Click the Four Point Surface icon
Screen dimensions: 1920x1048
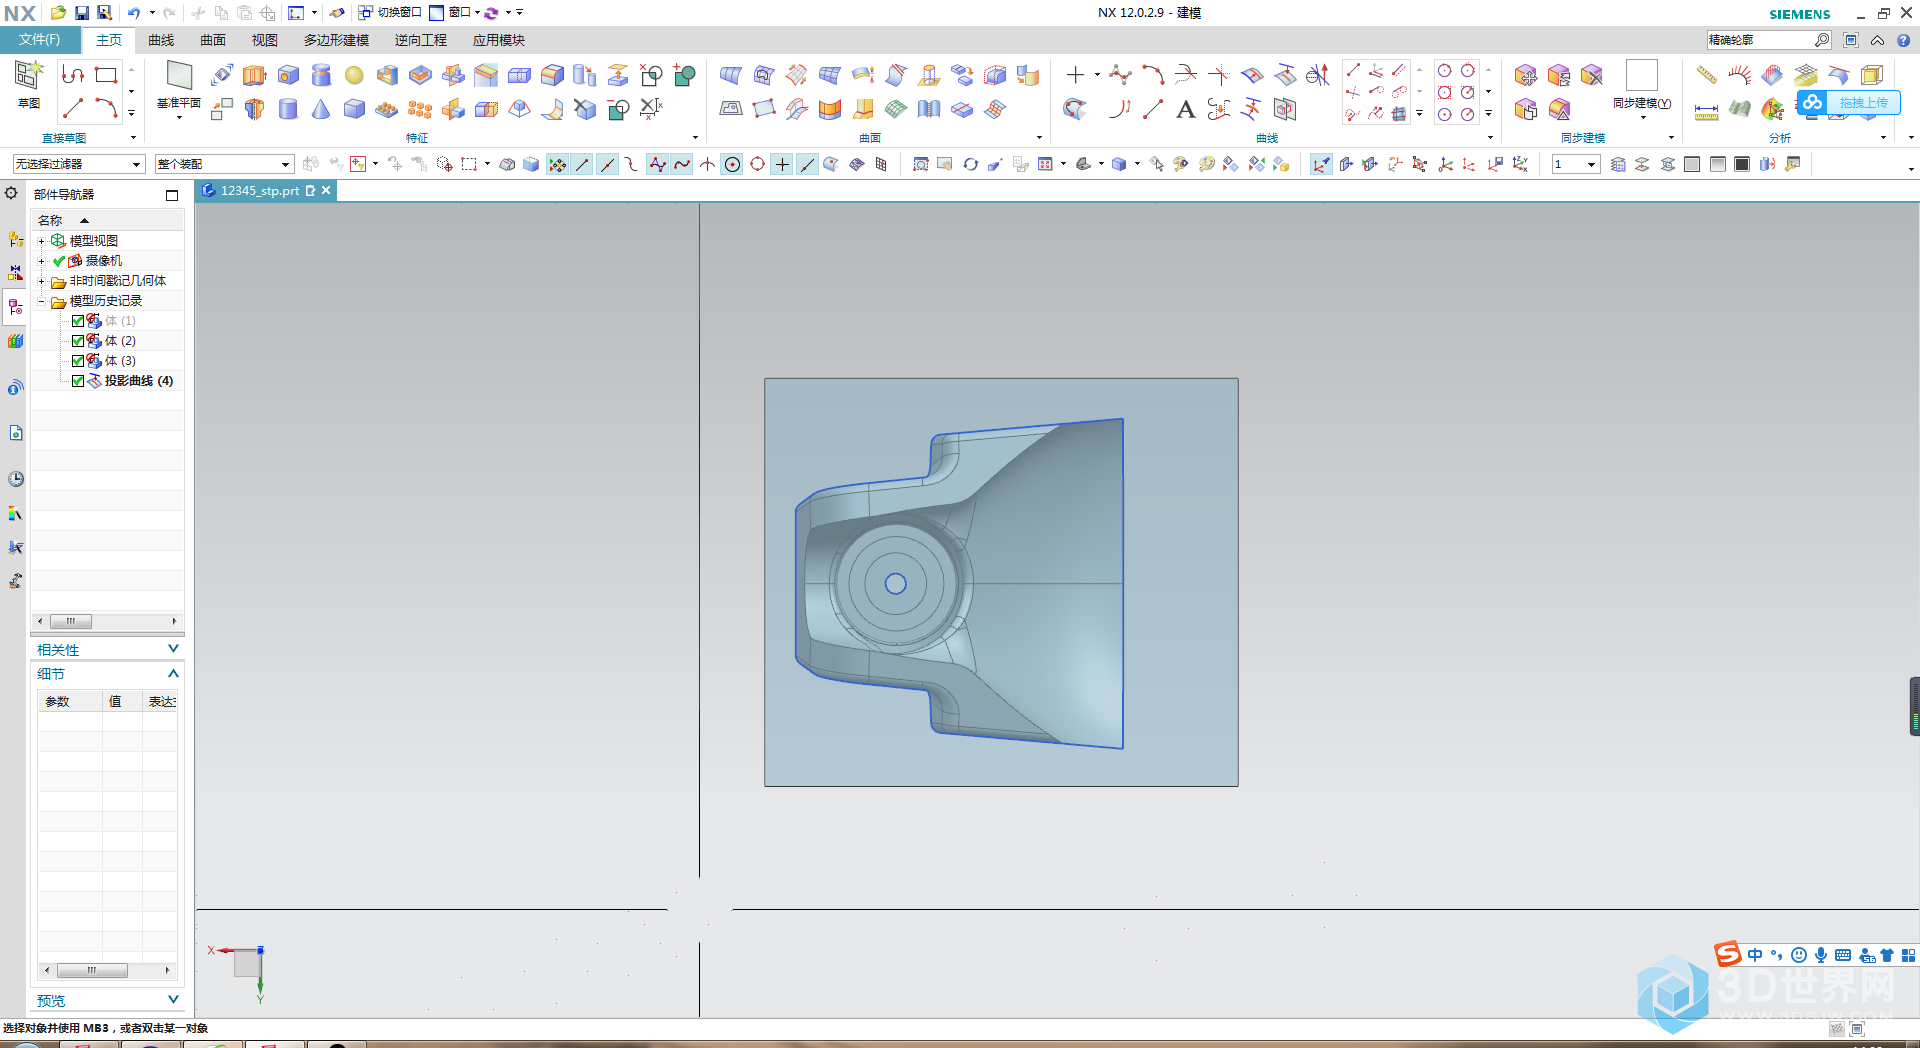coord(764,109)
